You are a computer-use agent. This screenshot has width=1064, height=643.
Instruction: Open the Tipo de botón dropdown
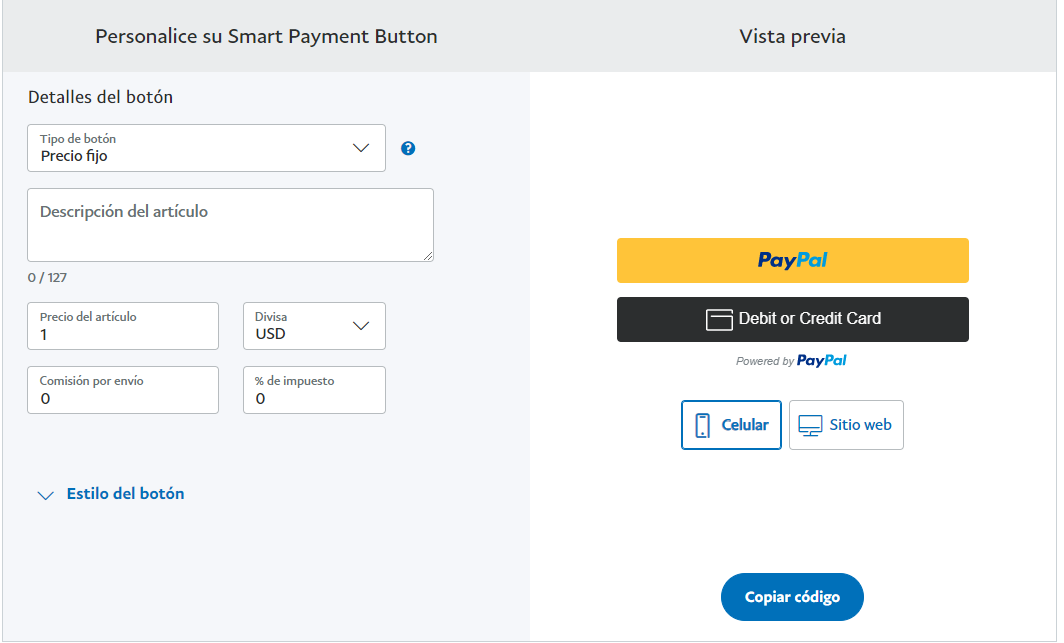coord(206,148)
